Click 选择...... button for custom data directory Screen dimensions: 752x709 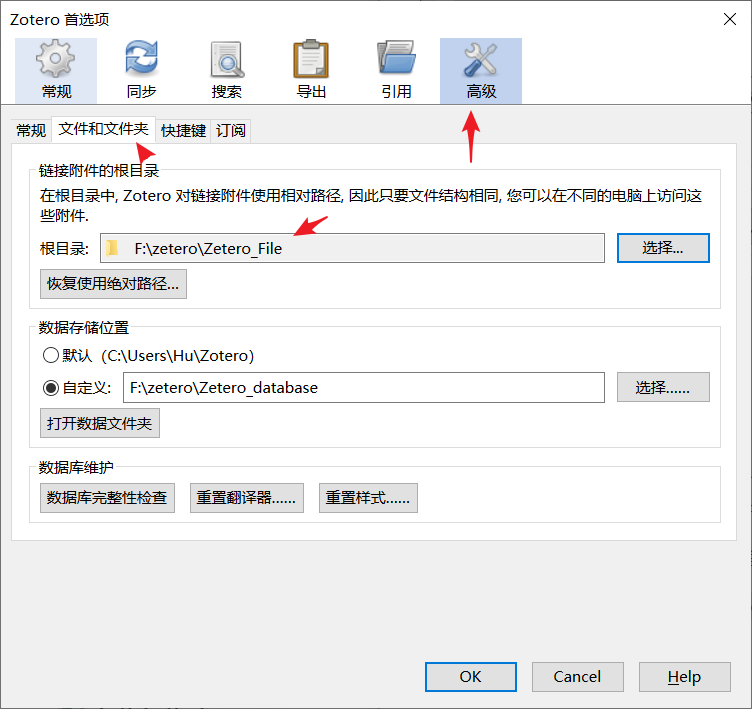pos(663,387)
